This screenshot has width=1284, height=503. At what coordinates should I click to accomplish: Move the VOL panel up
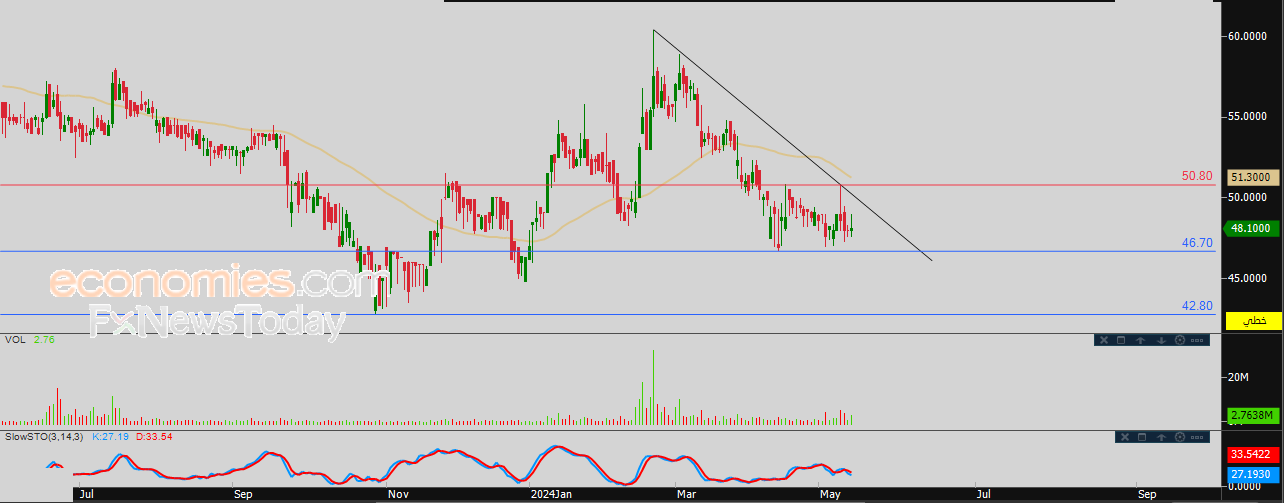tap(1141, 340)
